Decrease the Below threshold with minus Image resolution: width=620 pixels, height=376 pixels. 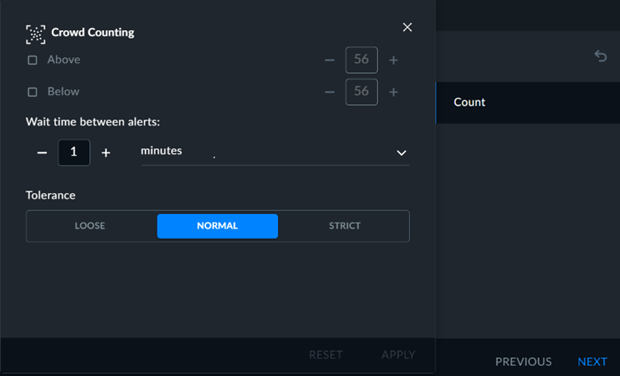point(329,92)
